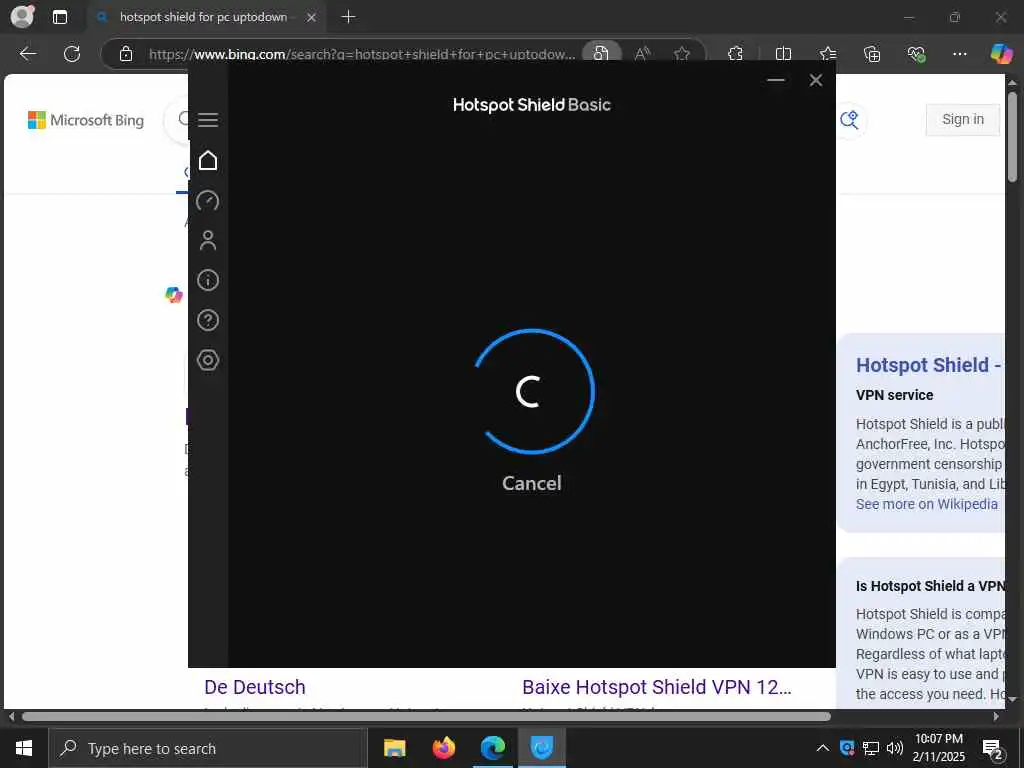Click the Copilot icon on Bing page
The image size is (1024, 768).
[174, 295]
